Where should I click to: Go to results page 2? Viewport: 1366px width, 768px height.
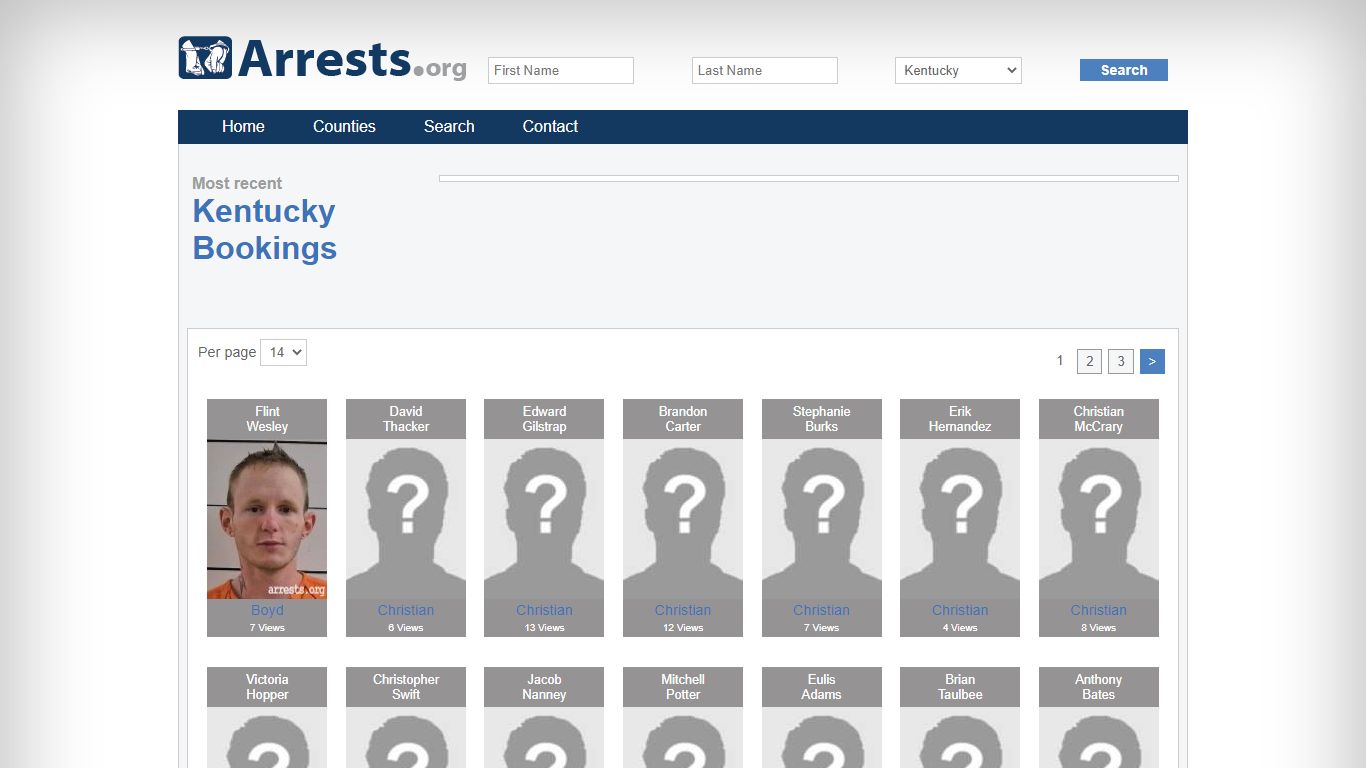(1089, 361)
